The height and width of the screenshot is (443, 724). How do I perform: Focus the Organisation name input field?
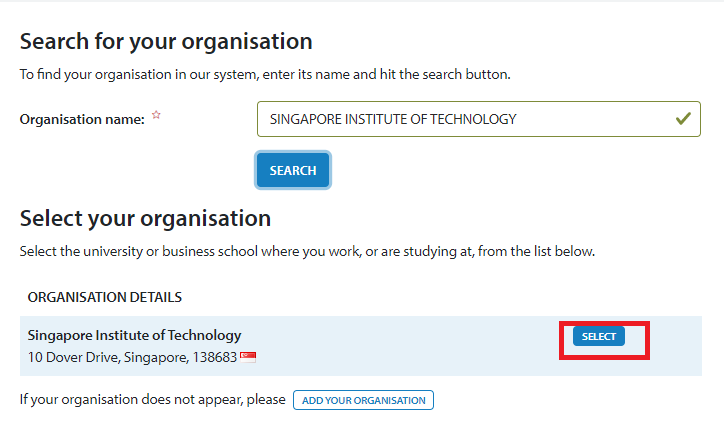click(479, 119)
